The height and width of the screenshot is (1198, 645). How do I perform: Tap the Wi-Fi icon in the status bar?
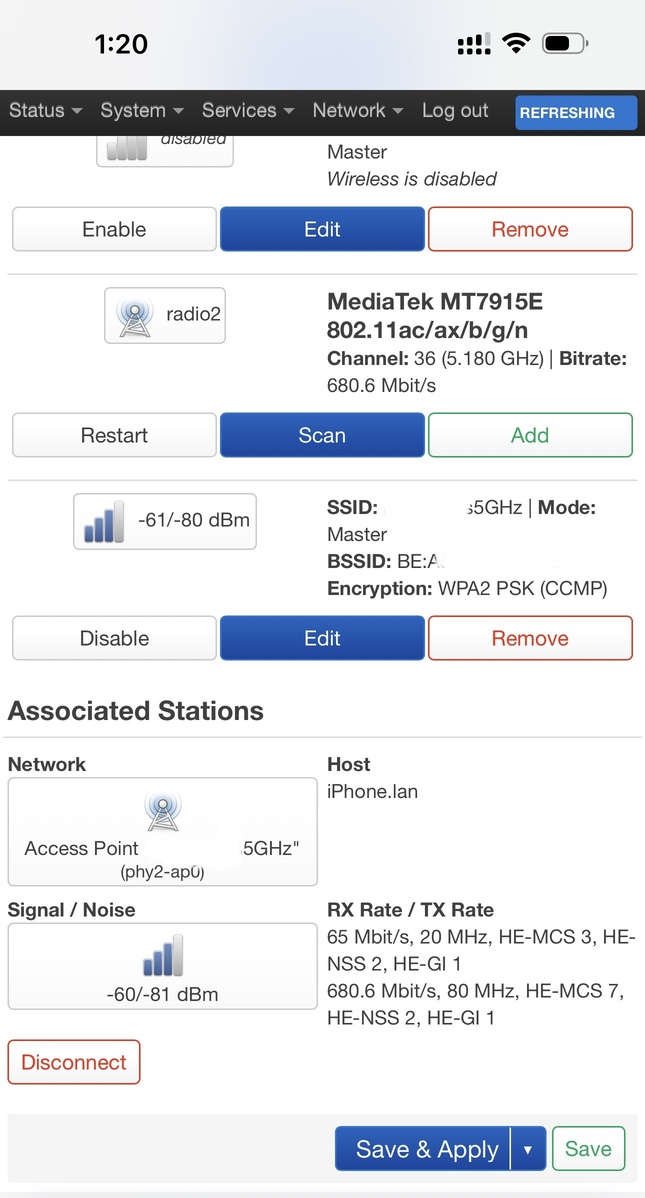point(517,44)
